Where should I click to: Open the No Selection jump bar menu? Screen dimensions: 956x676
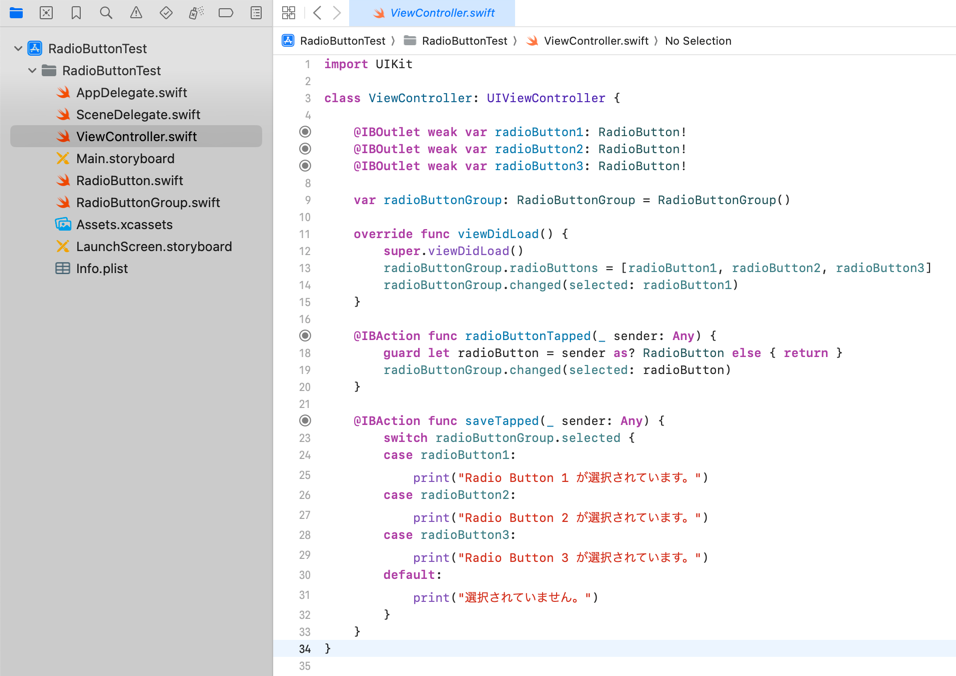click(697, 41)
